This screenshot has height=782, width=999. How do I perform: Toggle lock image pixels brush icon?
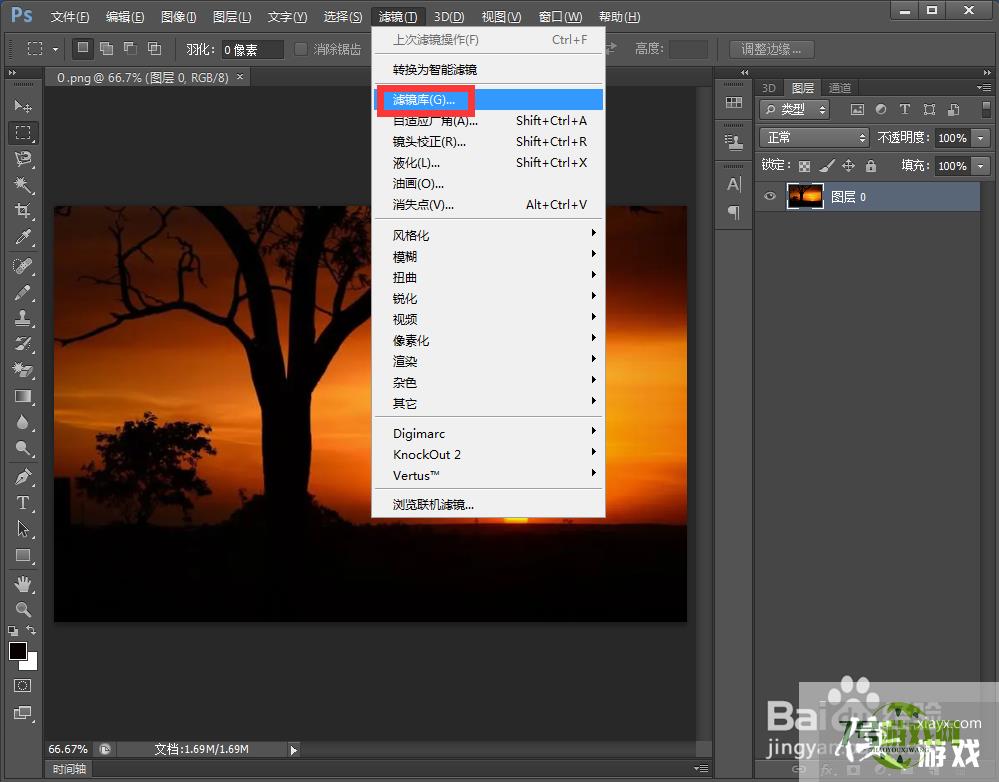coord(826,166)
